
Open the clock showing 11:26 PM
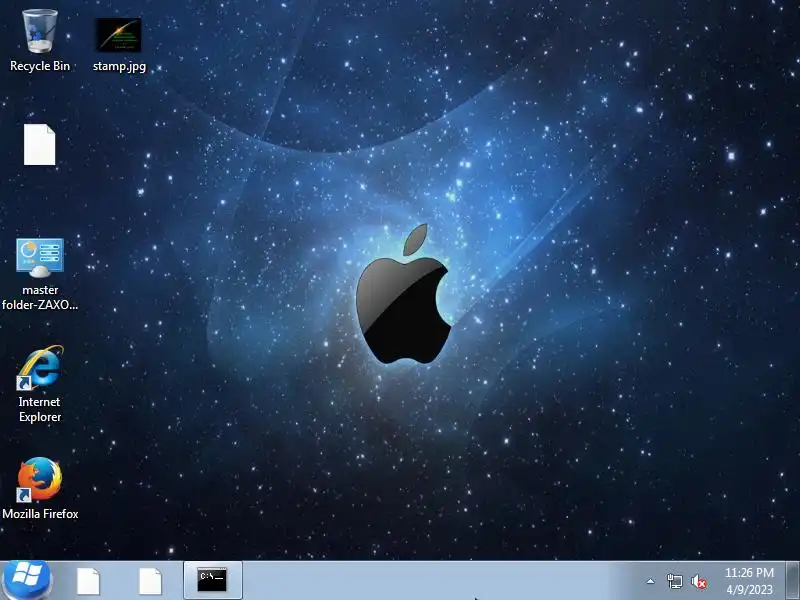(x=749, y=581)
